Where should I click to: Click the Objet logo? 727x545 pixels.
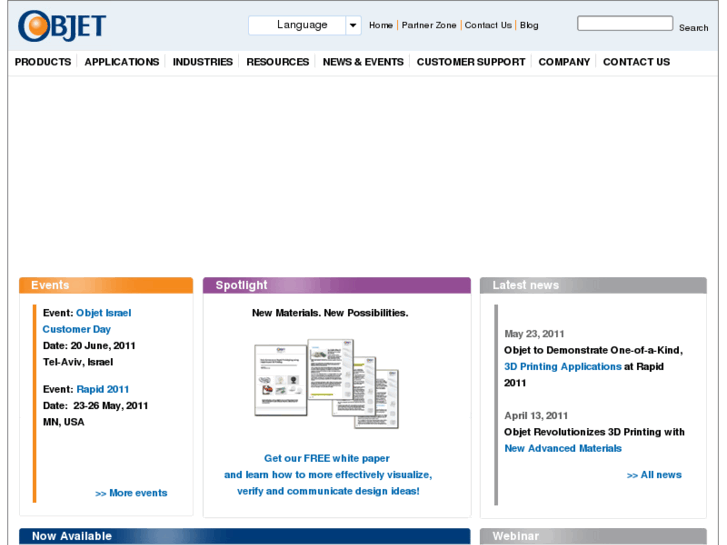(62, 26)
